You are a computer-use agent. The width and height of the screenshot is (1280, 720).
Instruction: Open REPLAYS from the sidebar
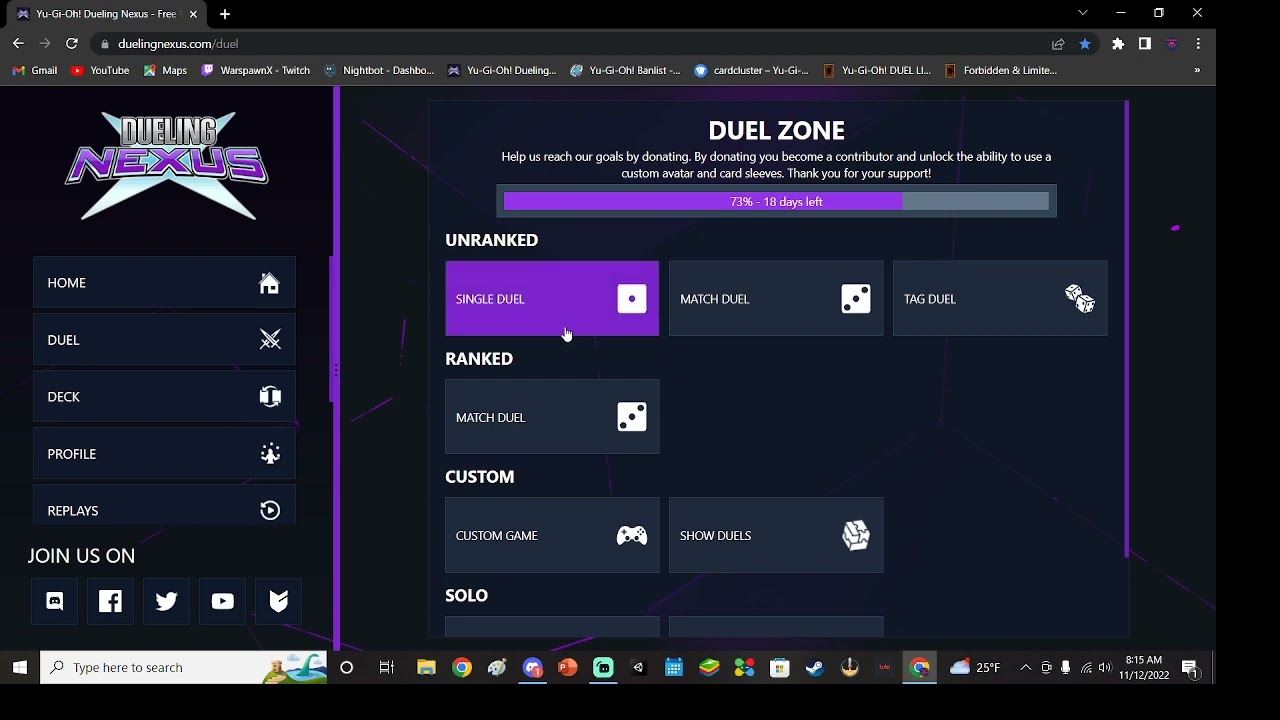point(164,507)
